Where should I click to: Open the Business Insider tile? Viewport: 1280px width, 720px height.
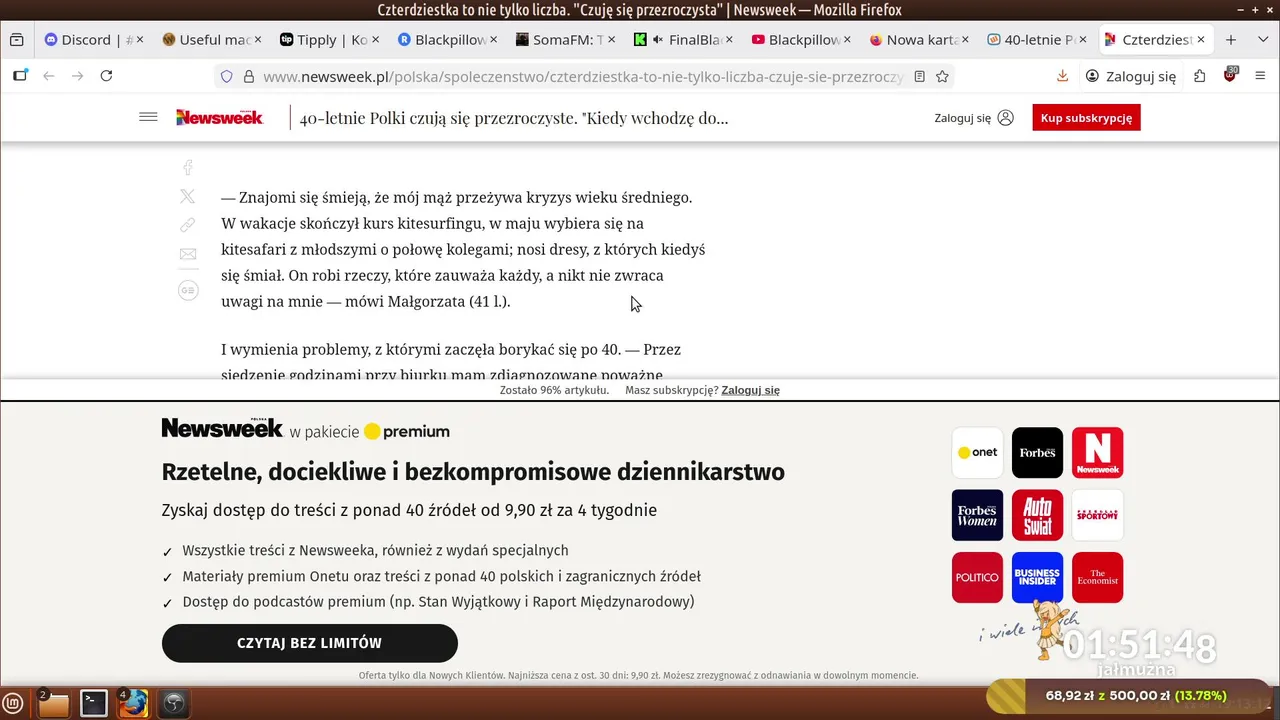1037,577
